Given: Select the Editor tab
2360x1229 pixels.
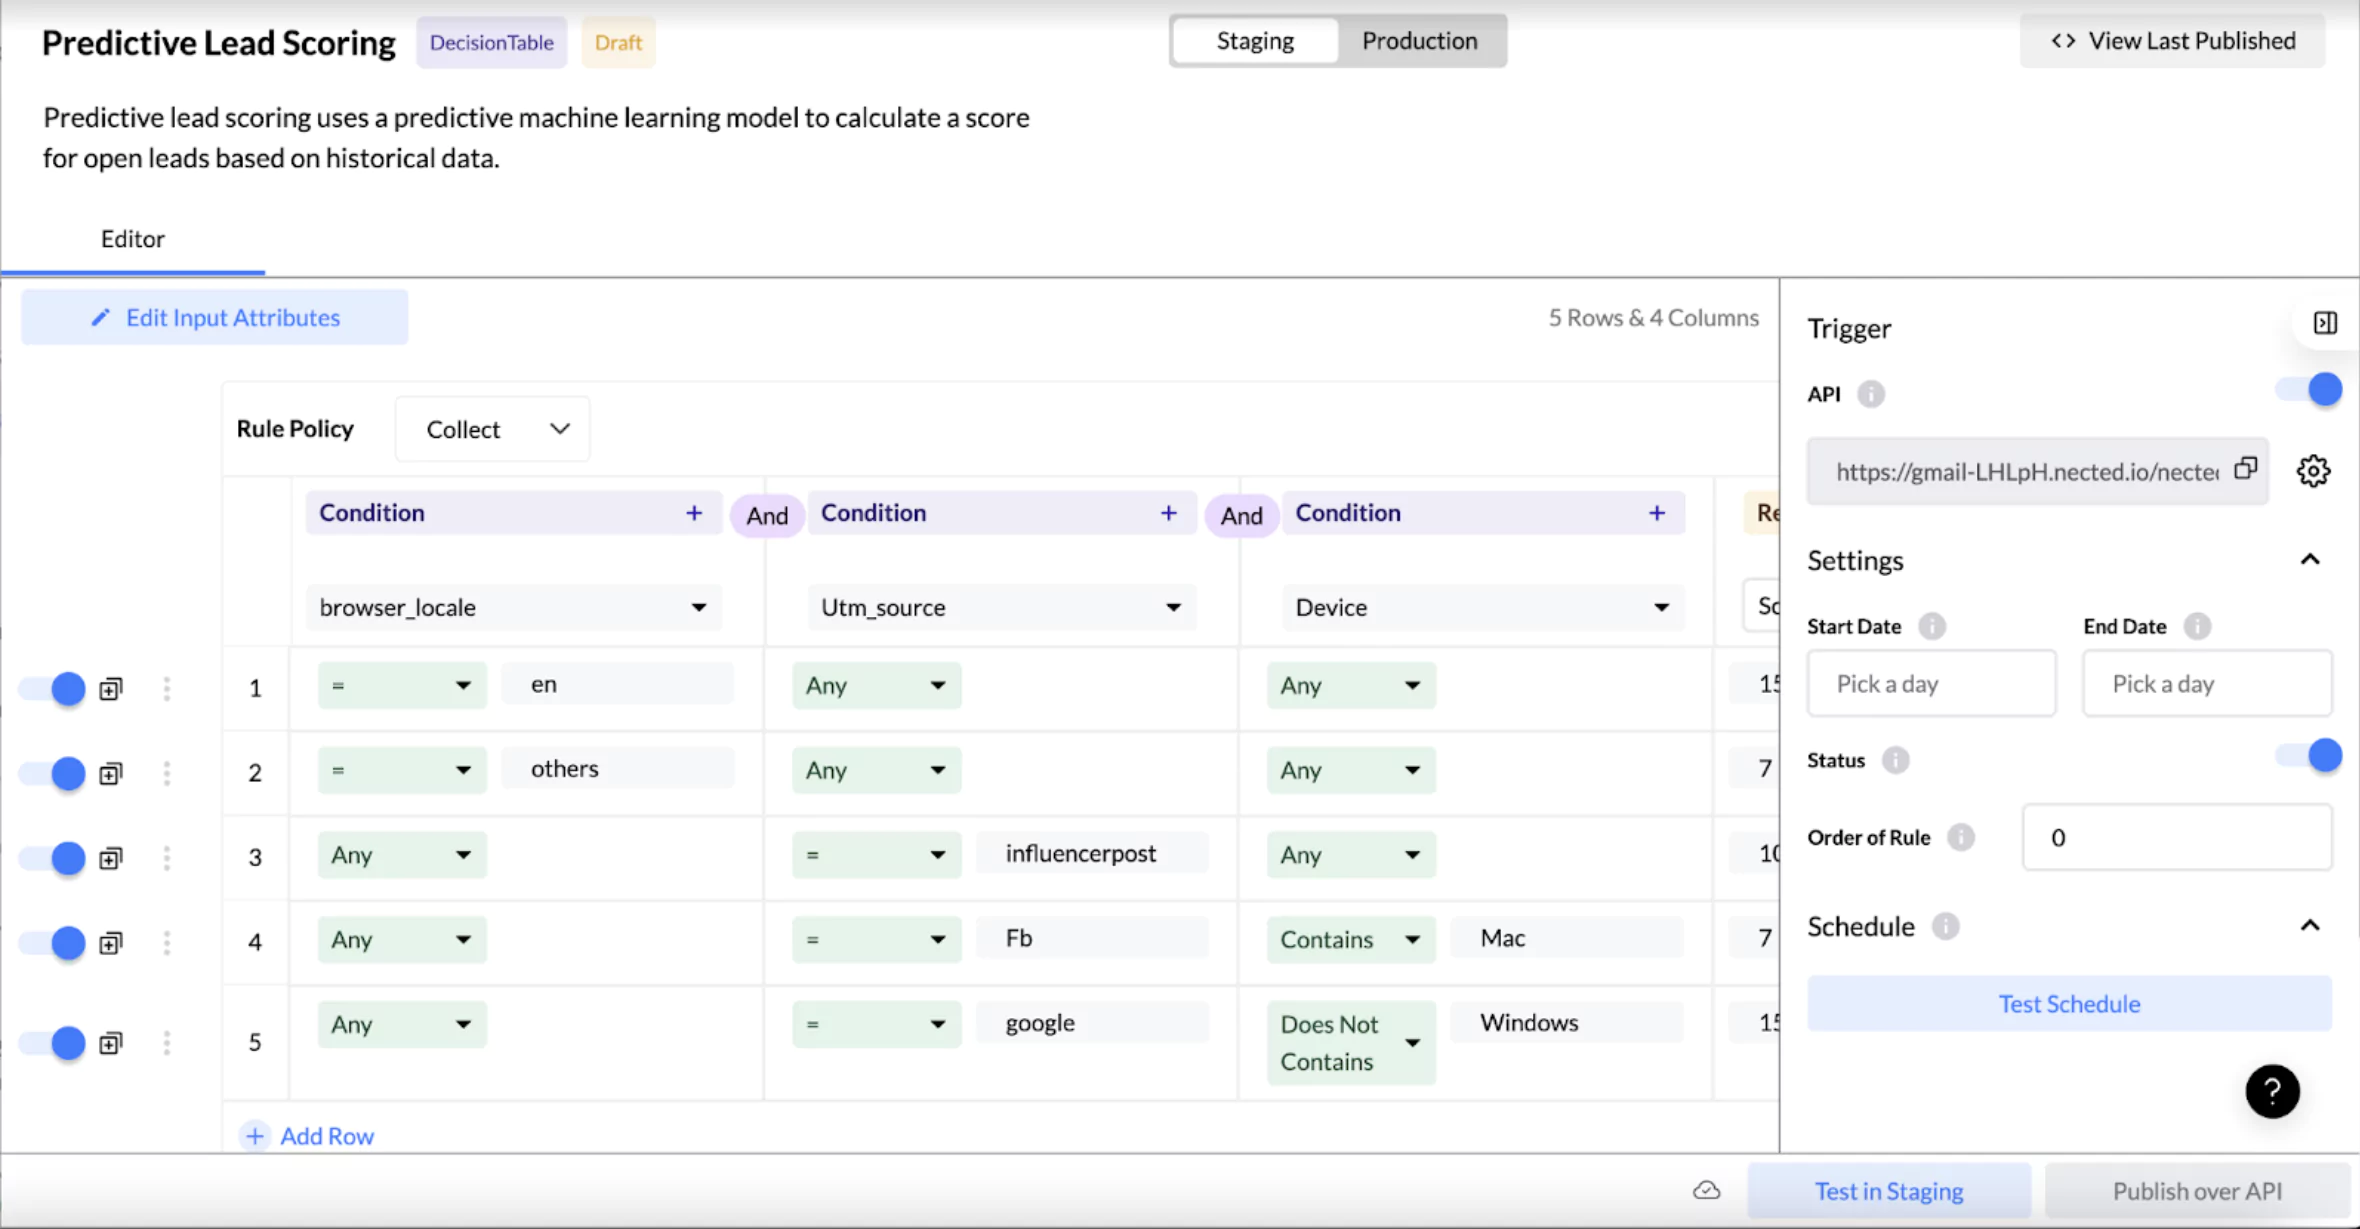Looking at the screenshot, I should pos(133,239).
